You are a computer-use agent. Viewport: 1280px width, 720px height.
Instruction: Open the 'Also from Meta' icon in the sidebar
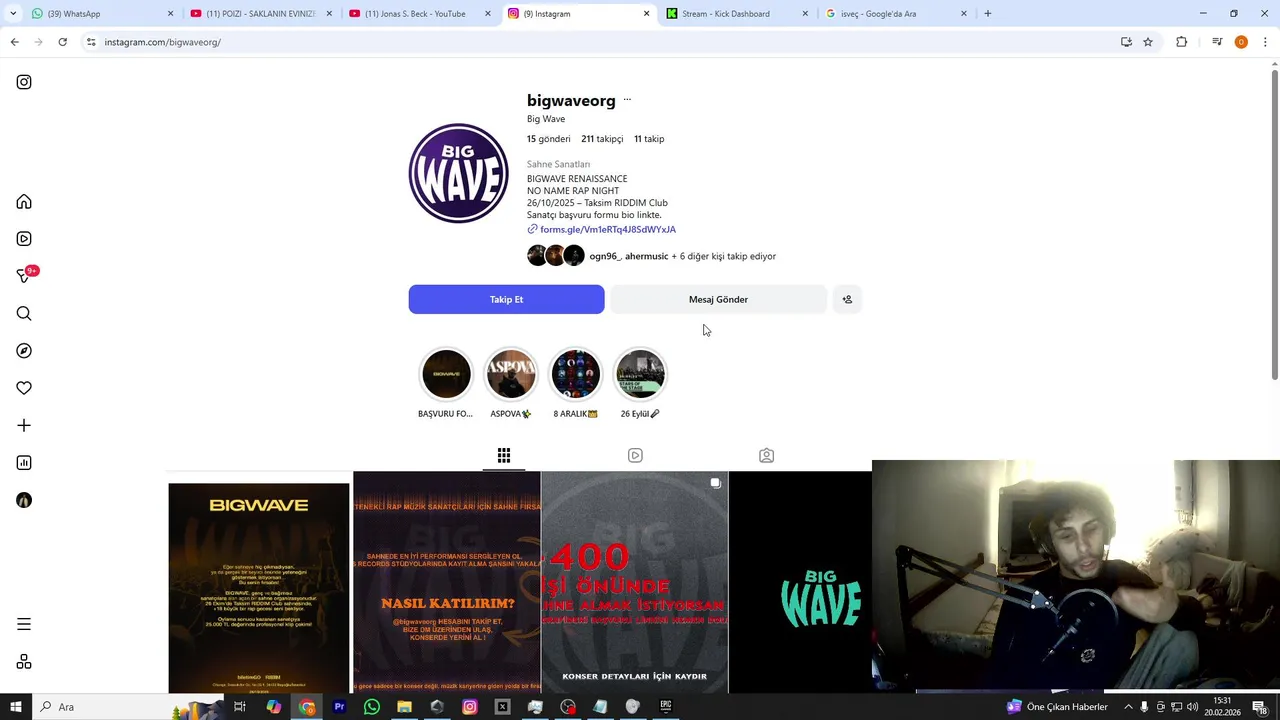click(24, 662)
